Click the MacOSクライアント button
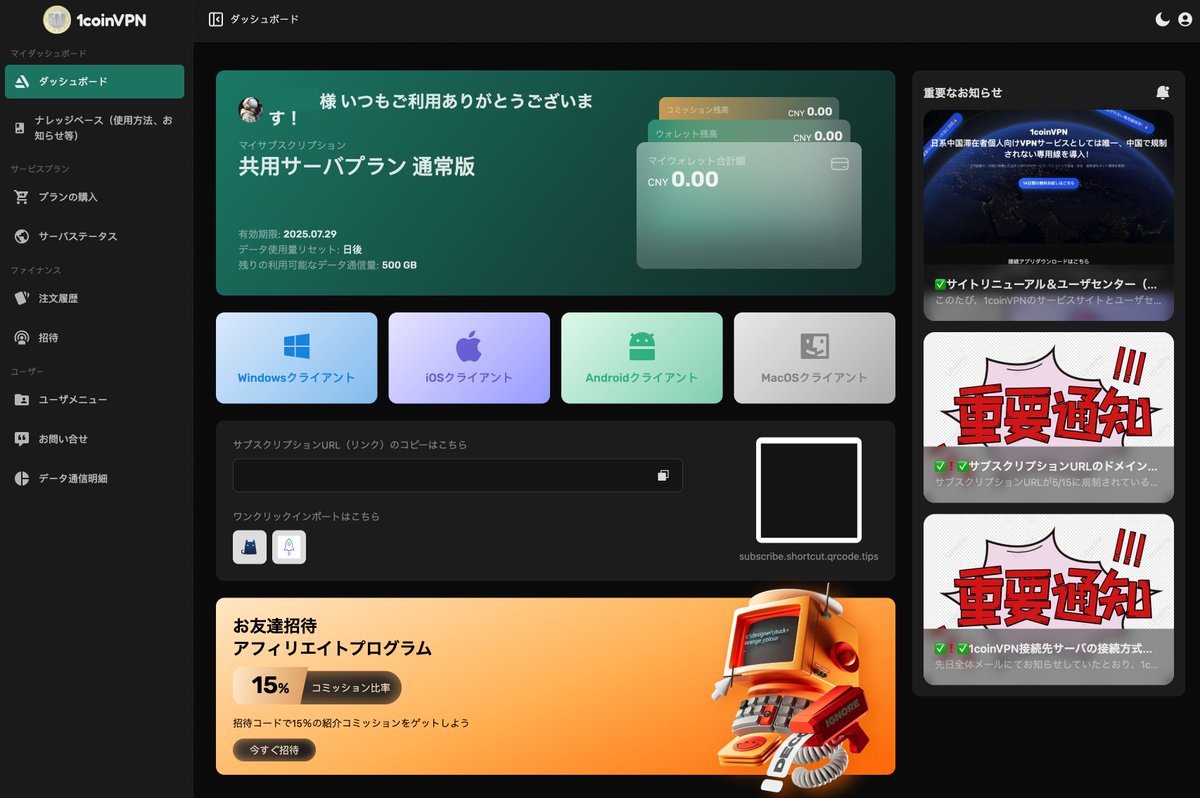The height and width of the screenshot is (798, 1200). tap(814, 358)
